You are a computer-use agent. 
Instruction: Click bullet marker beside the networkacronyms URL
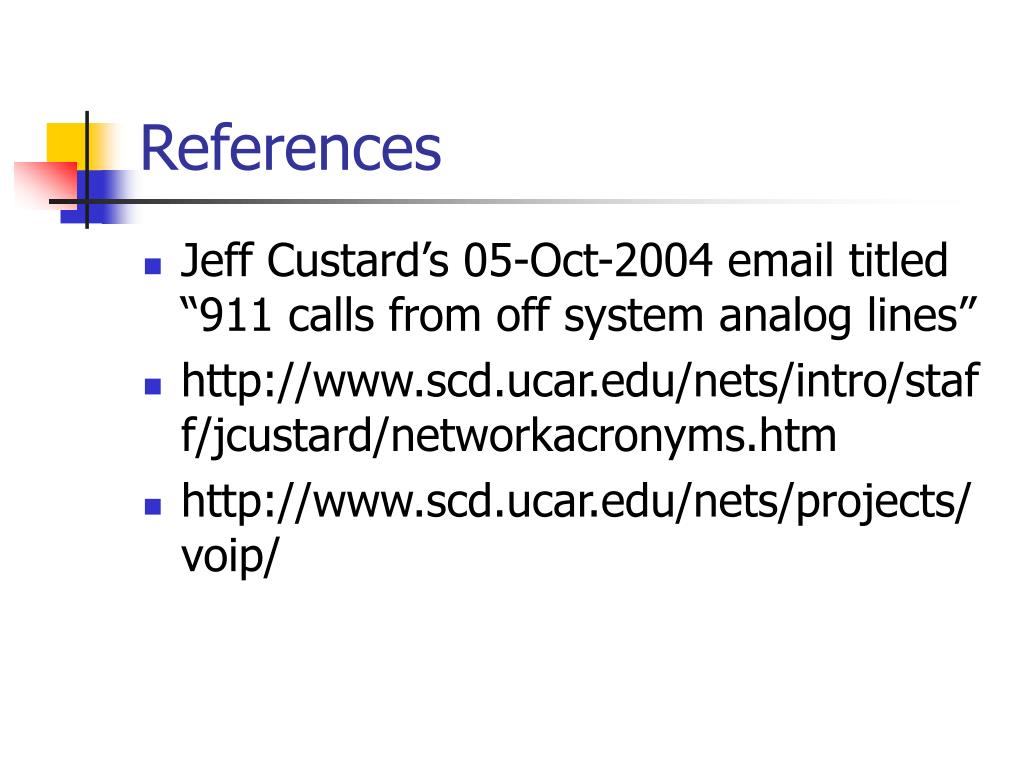tap(152, 386)
